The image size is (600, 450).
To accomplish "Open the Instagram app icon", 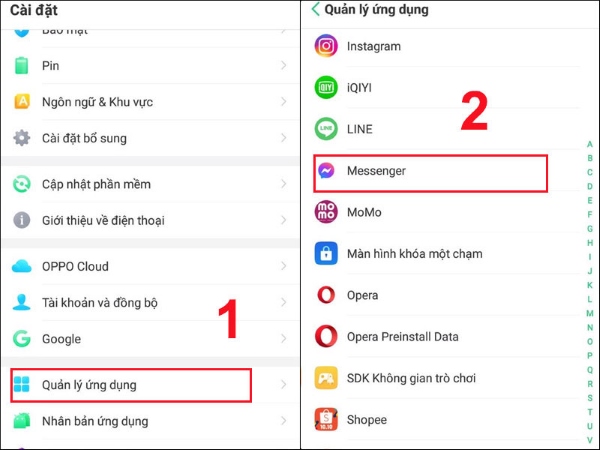I will pyautogui.click(x=326, y=46).
